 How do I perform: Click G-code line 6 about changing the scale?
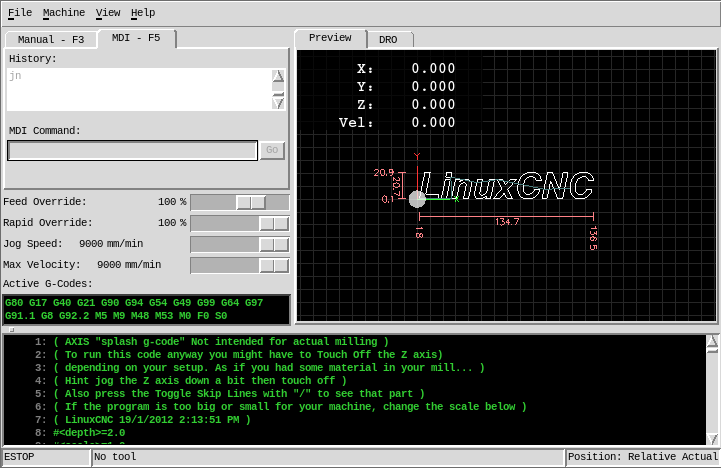[290, 407]
